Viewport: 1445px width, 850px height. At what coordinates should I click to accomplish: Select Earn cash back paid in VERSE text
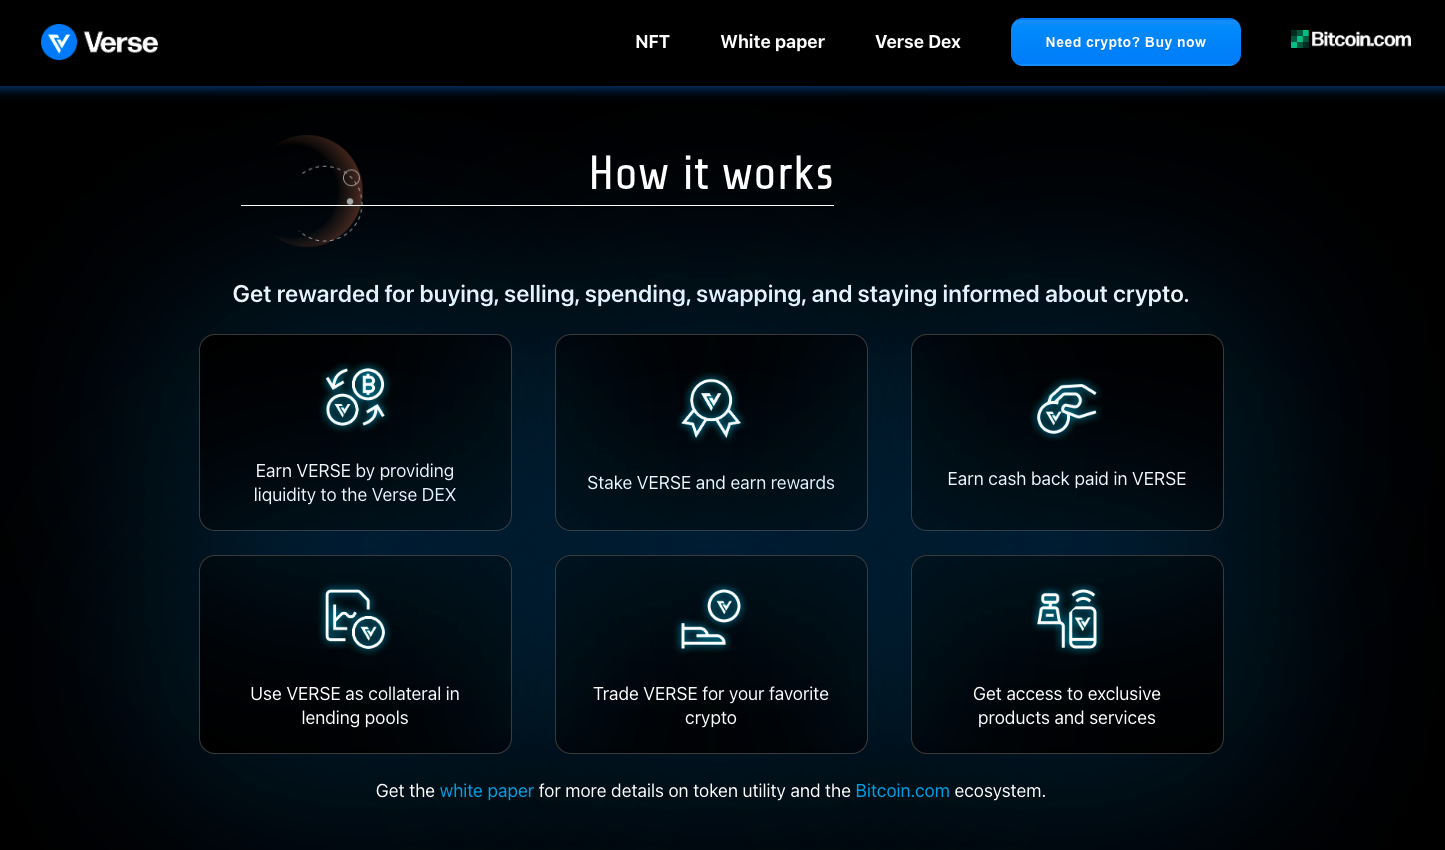pos(1067,479)
